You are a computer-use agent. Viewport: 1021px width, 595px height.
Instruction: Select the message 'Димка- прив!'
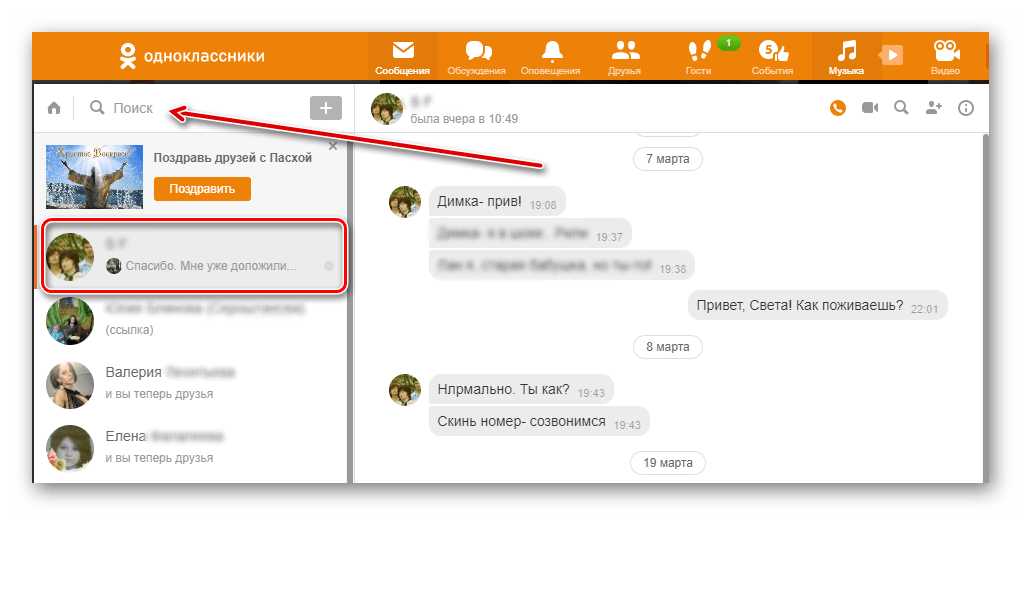497,202
